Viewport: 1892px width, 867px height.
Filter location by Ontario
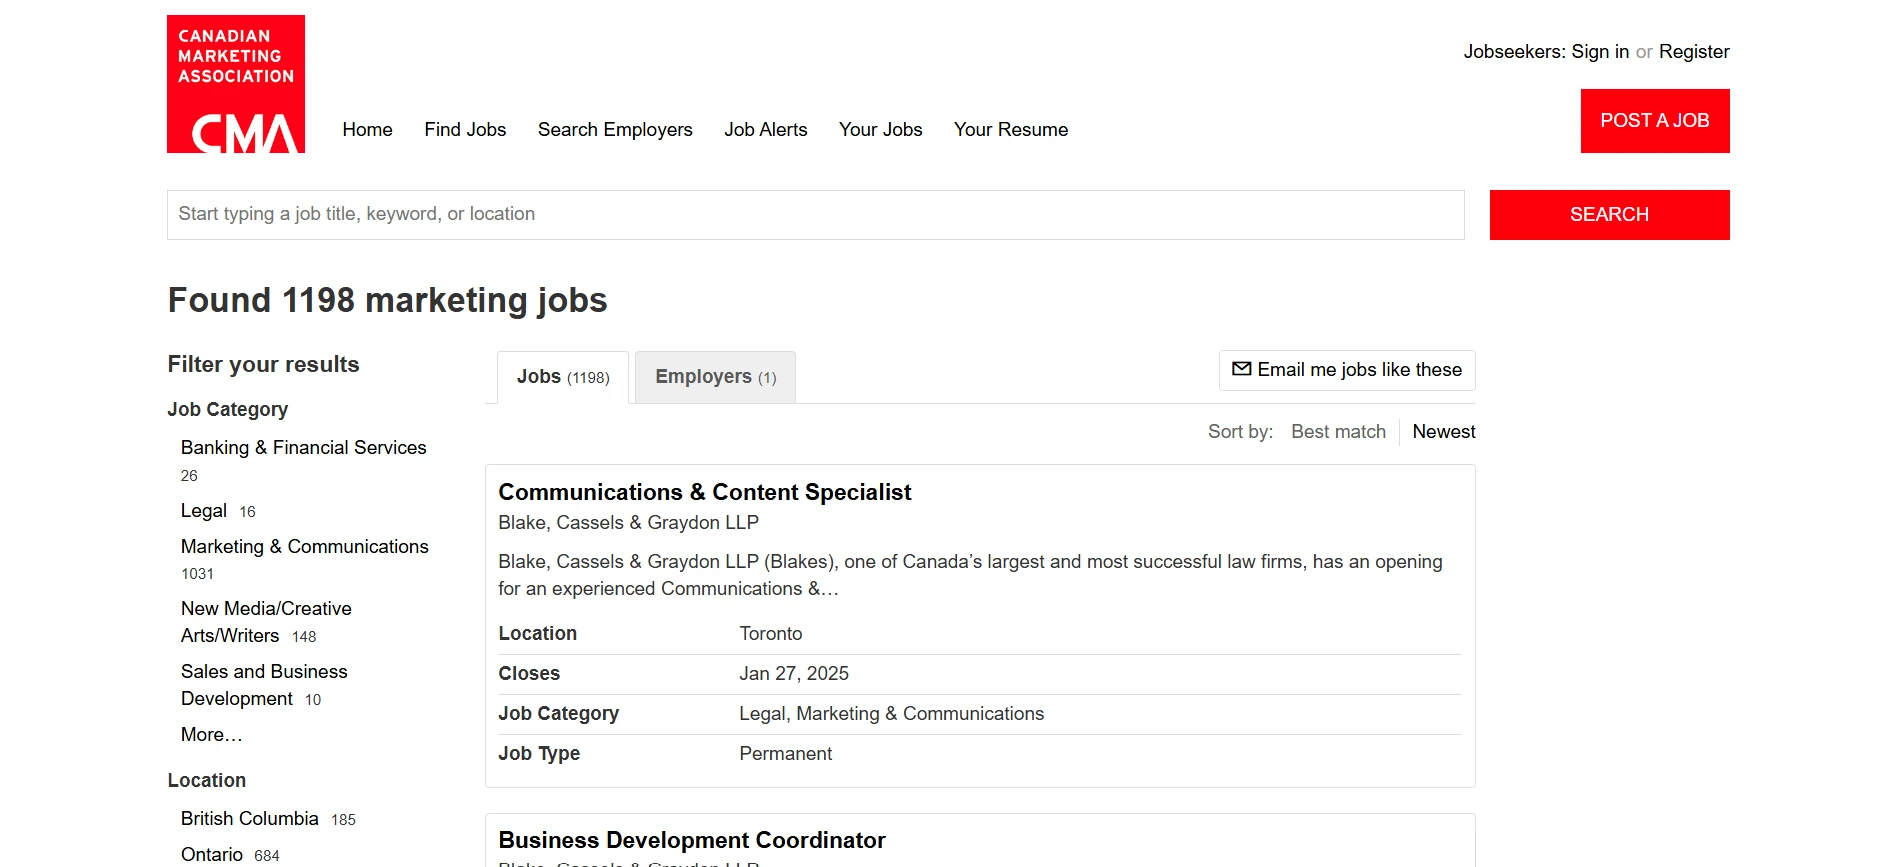(212, 854)
